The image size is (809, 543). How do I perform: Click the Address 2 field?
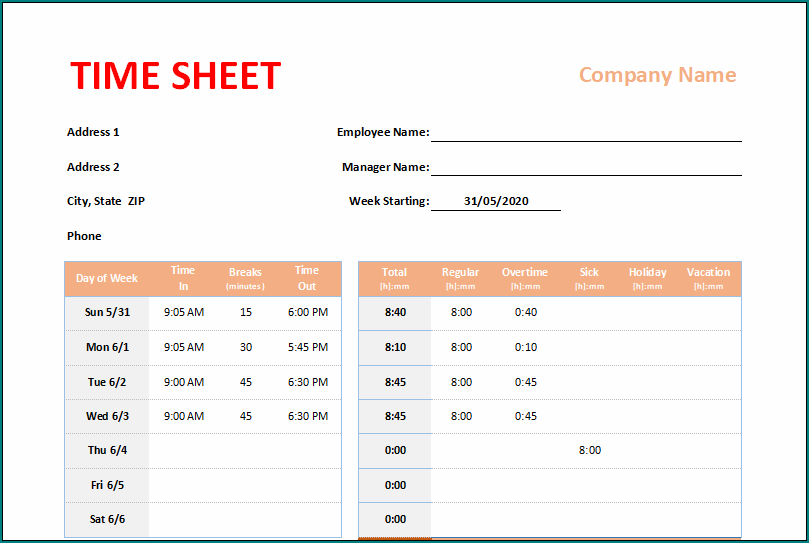click(93, 167)
